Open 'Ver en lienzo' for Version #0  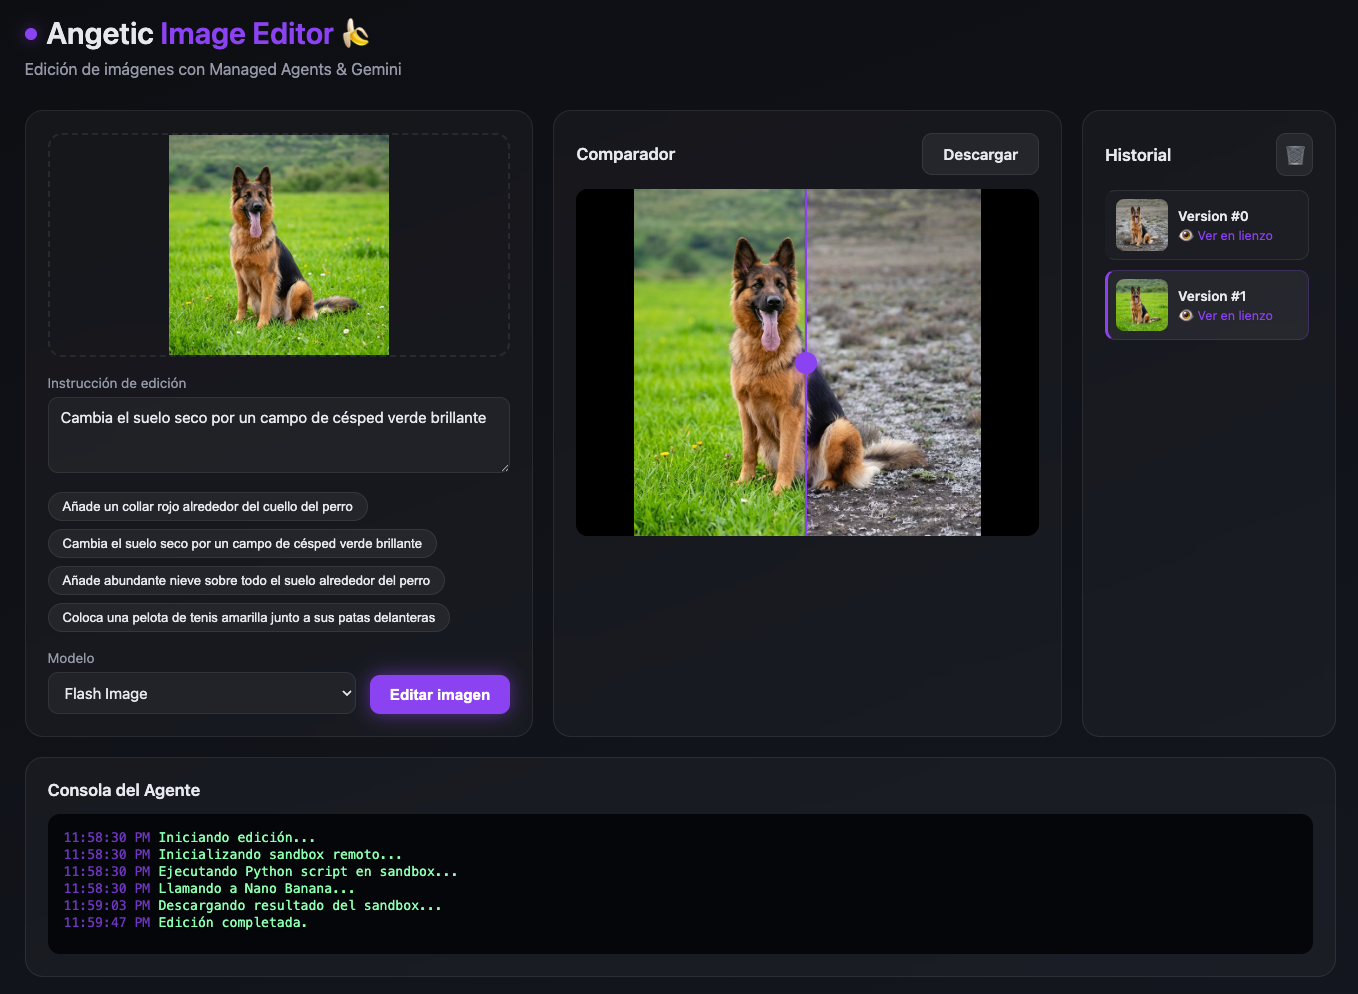[1235, 236]
